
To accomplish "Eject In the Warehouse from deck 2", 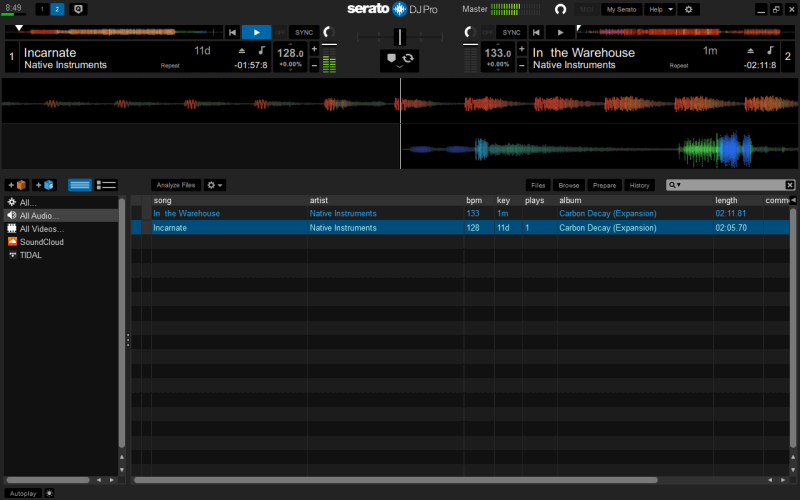I will click(x=751, y=51).
